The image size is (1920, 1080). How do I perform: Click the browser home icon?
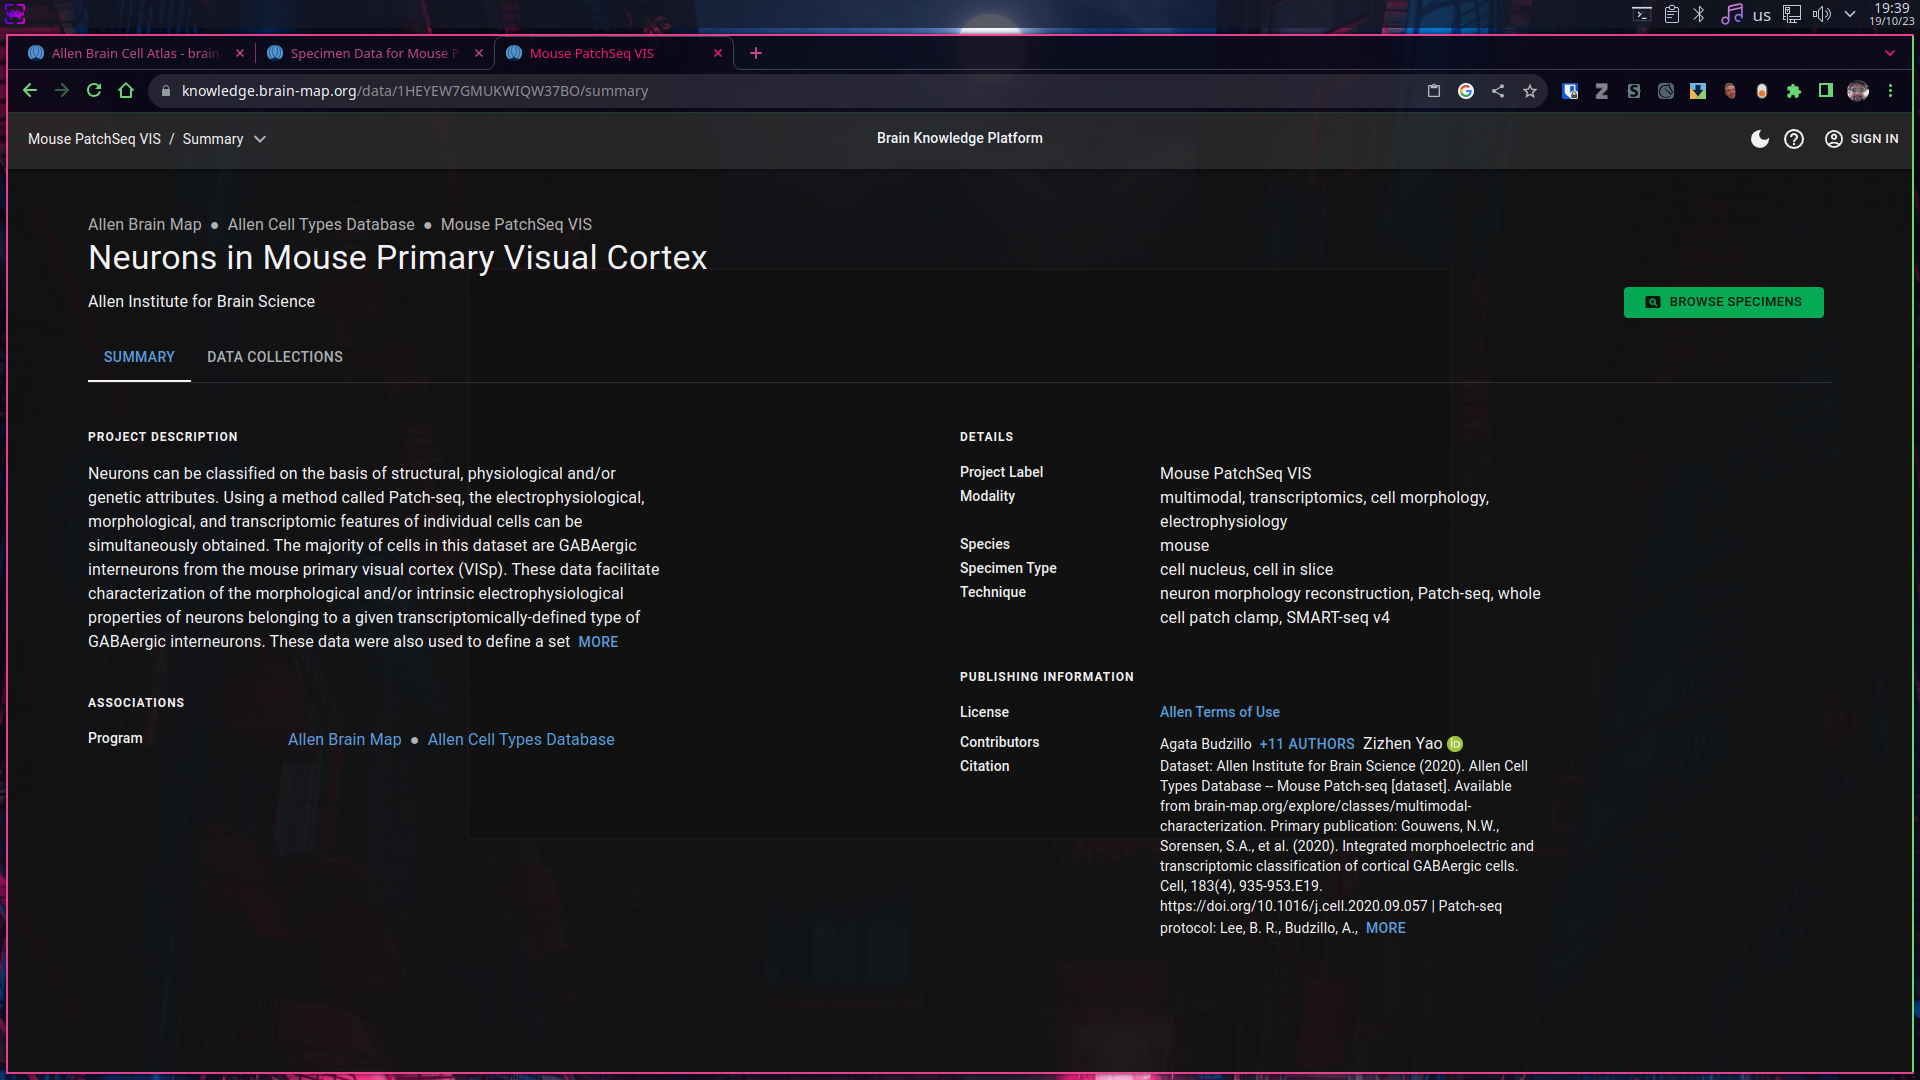[126, 91]
